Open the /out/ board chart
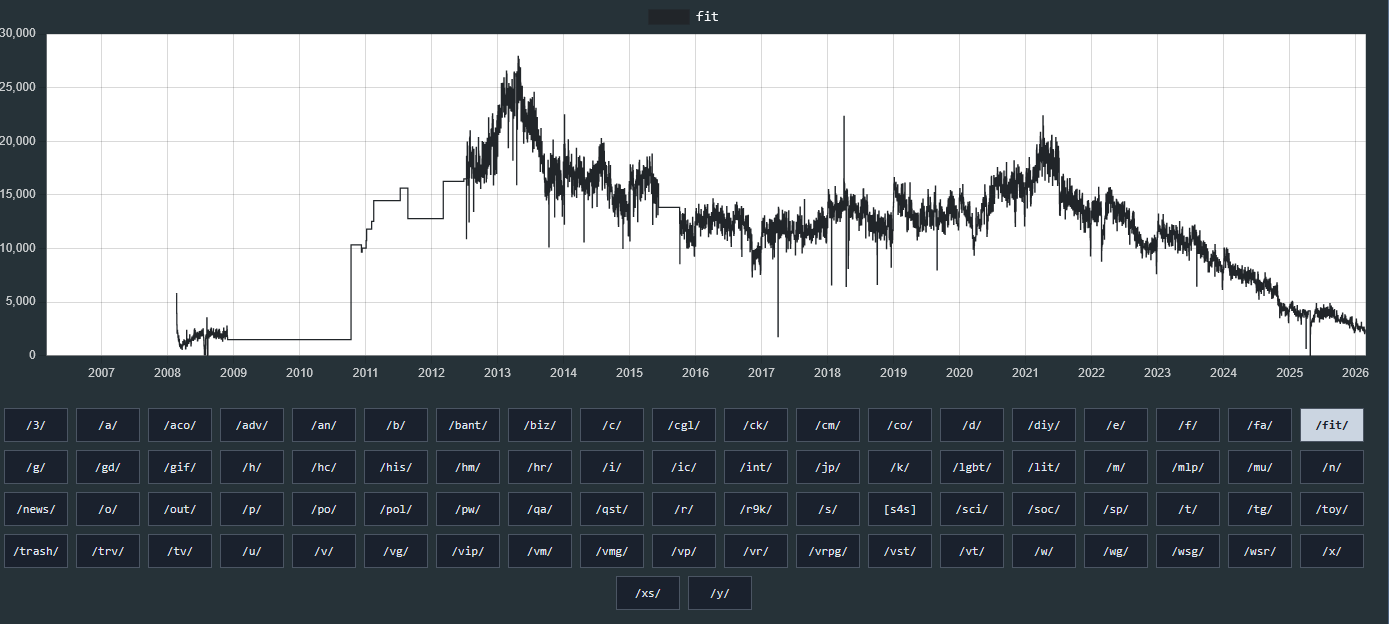The width and height of the screenshot is (1389, 624). pos(180,509)
